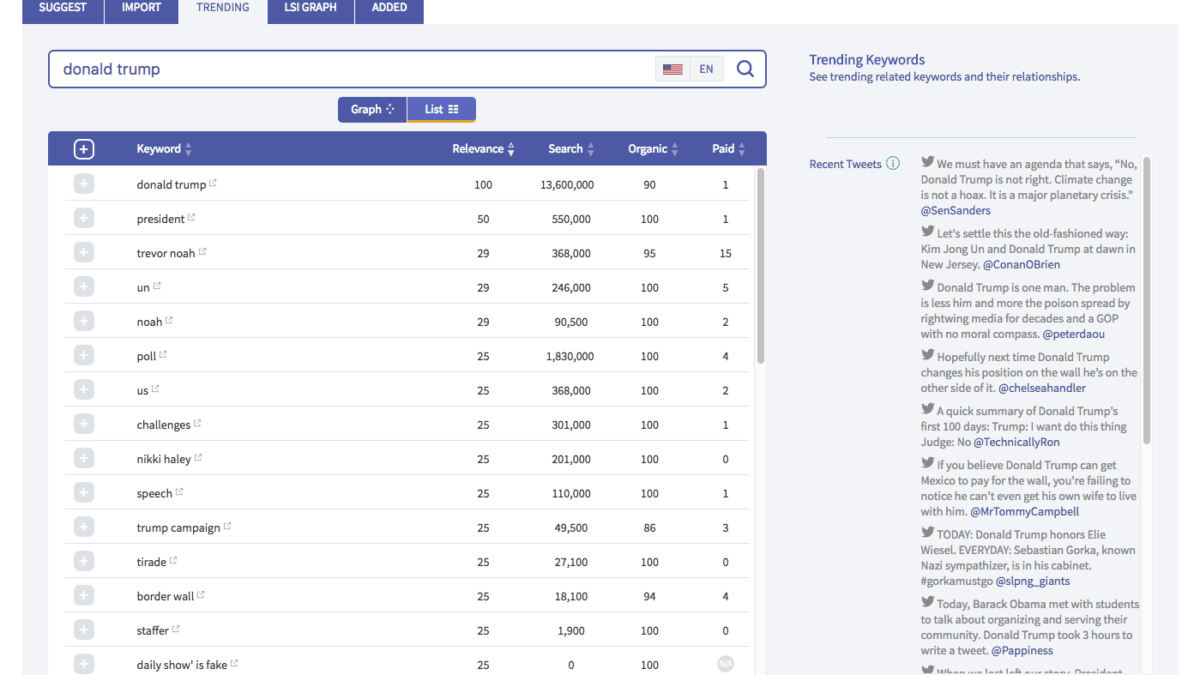Add the 'nikki haley' keyword row
Viewport: 1200px width, 675px height.
[x=84, y=458]
